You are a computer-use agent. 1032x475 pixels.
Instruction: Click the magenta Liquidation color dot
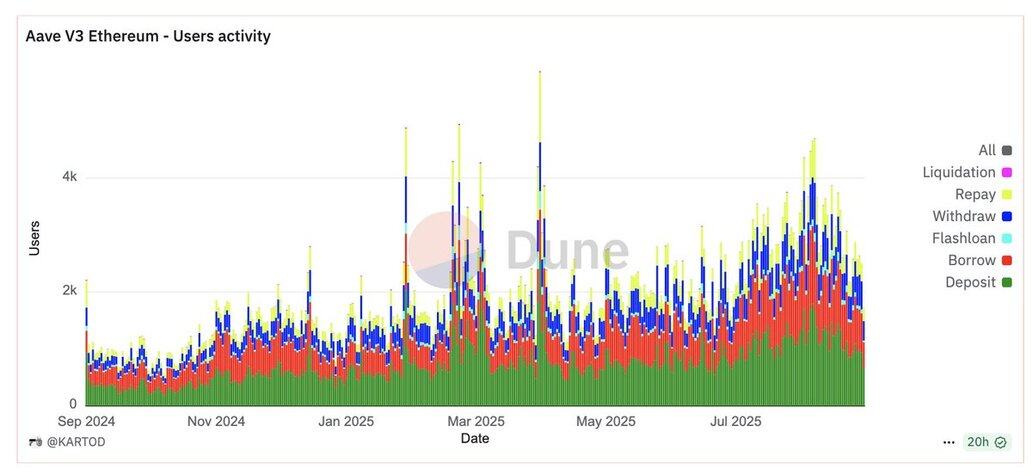click(x=1007, y=173)
